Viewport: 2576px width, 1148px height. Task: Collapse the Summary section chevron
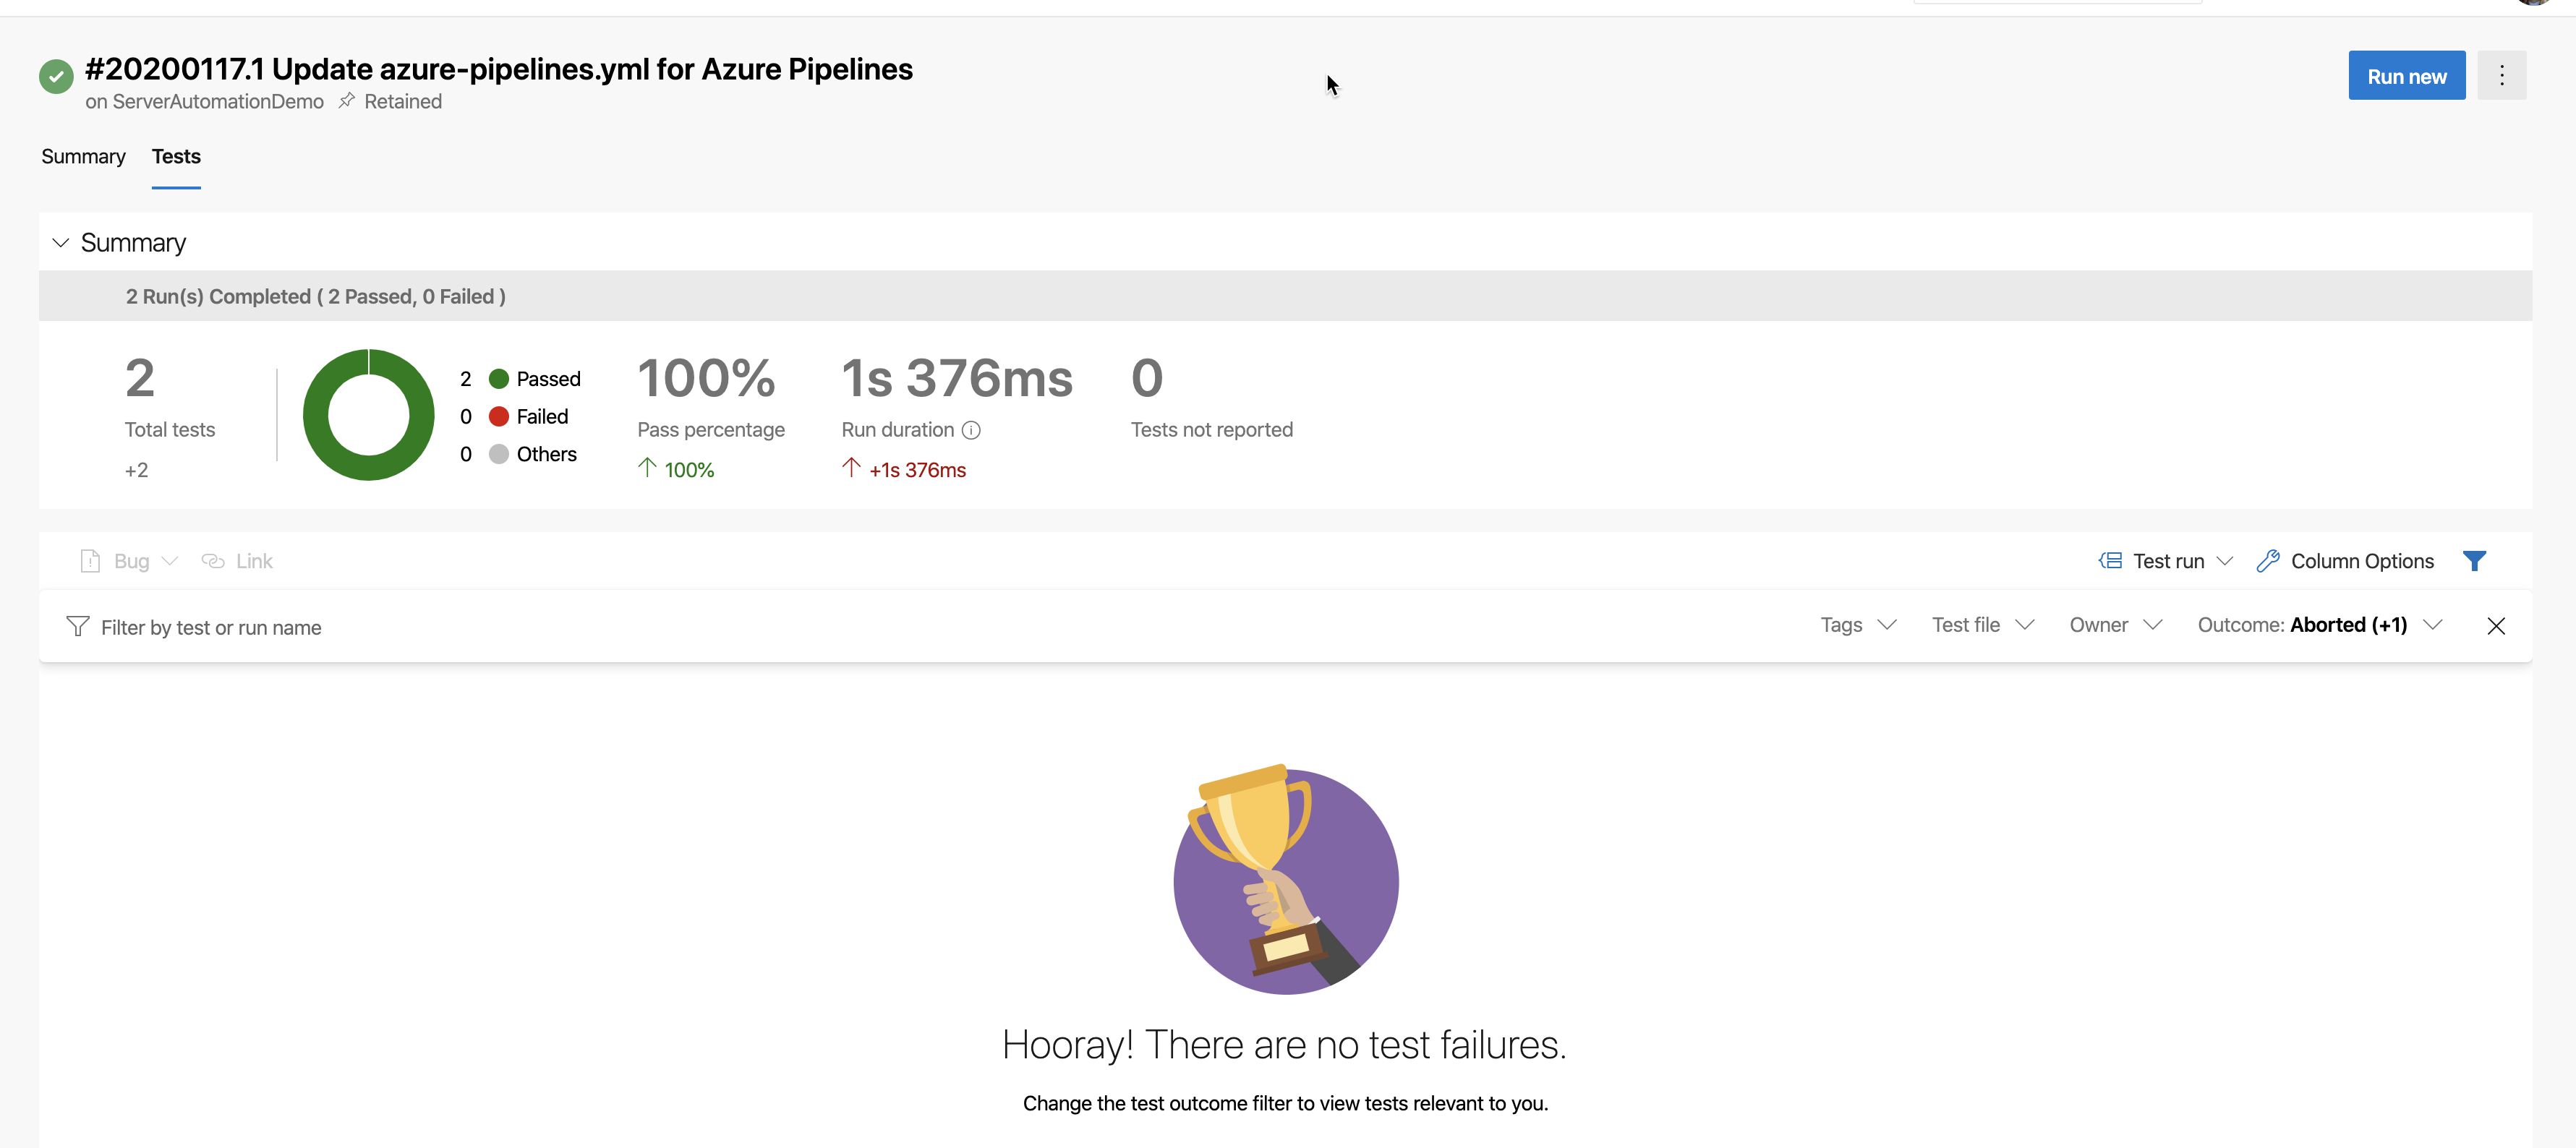[61, 243]
